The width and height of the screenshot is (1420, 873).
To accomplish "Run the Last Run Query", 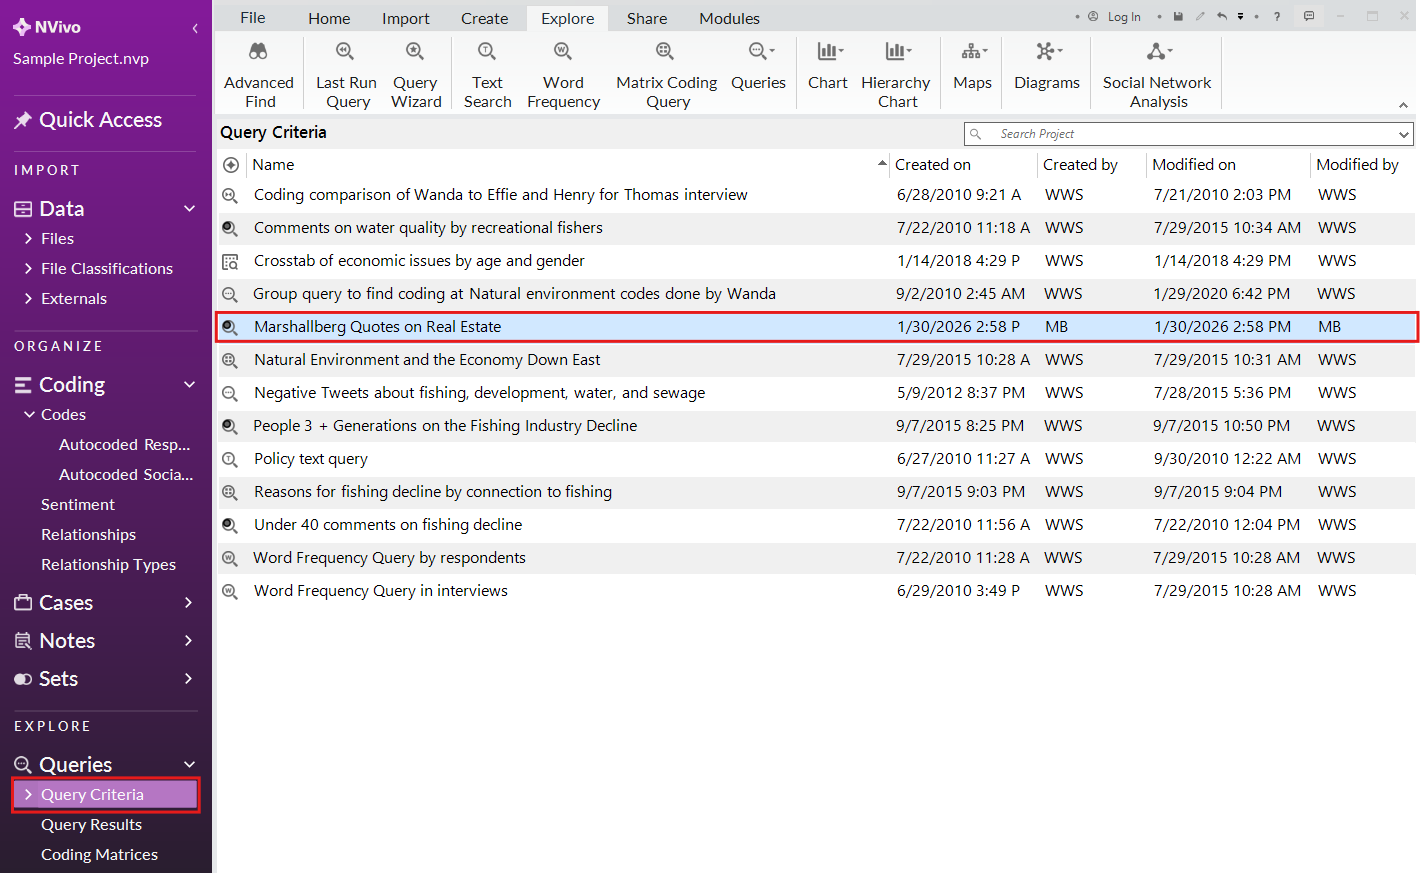I will [x=346, y=75].
